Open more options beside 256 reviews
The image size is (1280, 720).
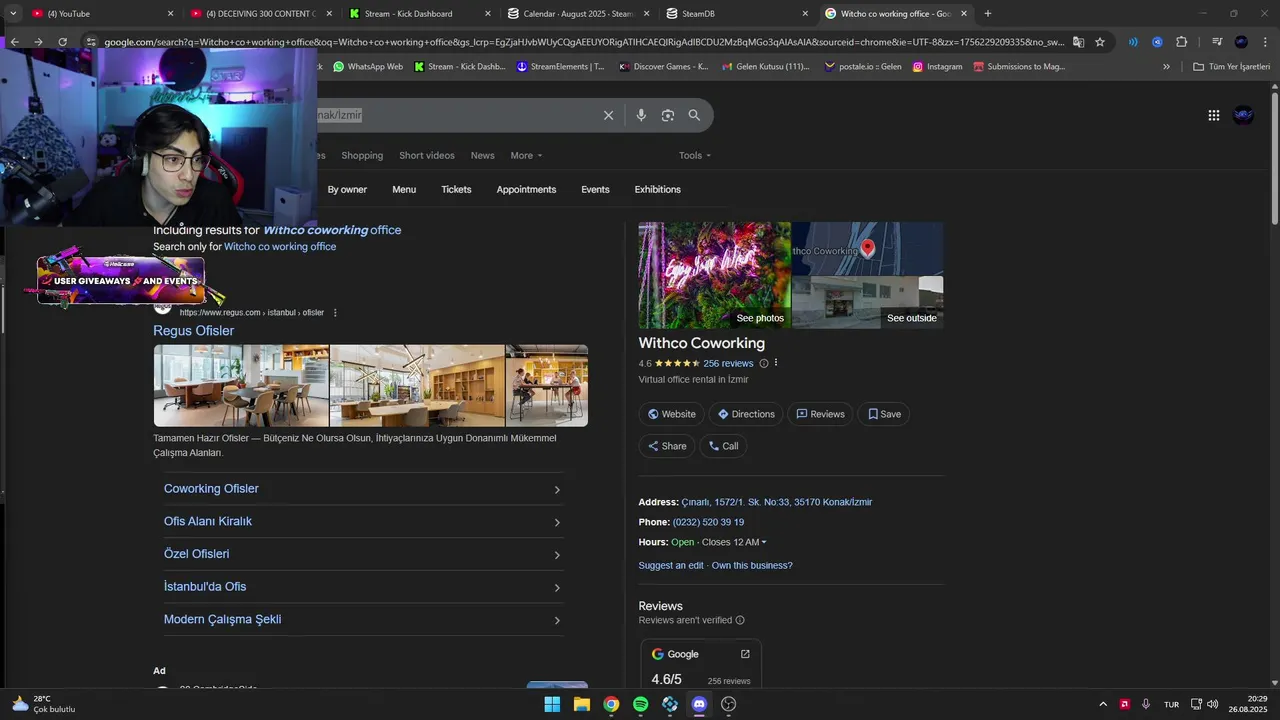coord(776,363)
